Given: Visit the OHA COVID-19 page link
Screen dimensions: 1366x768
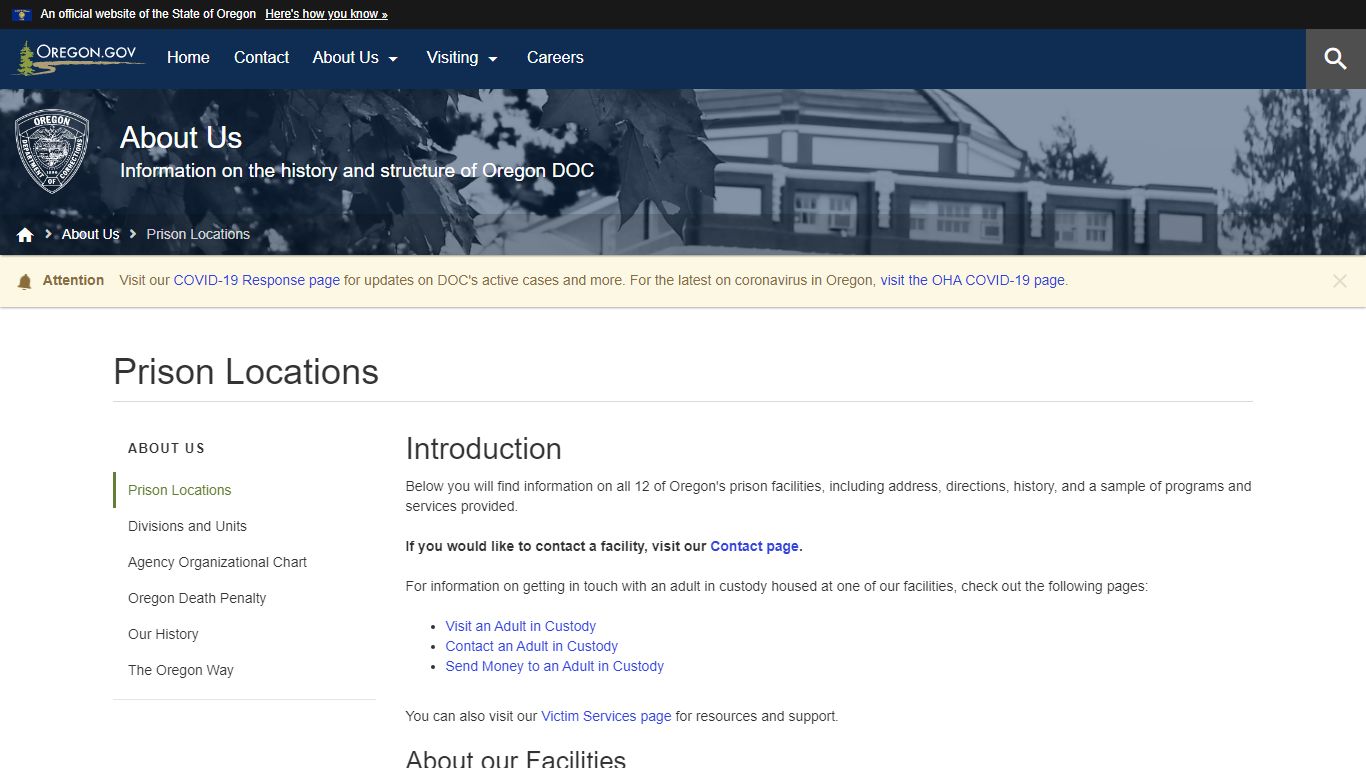Looking at the screenshot, I should click(x=972, y=280).
